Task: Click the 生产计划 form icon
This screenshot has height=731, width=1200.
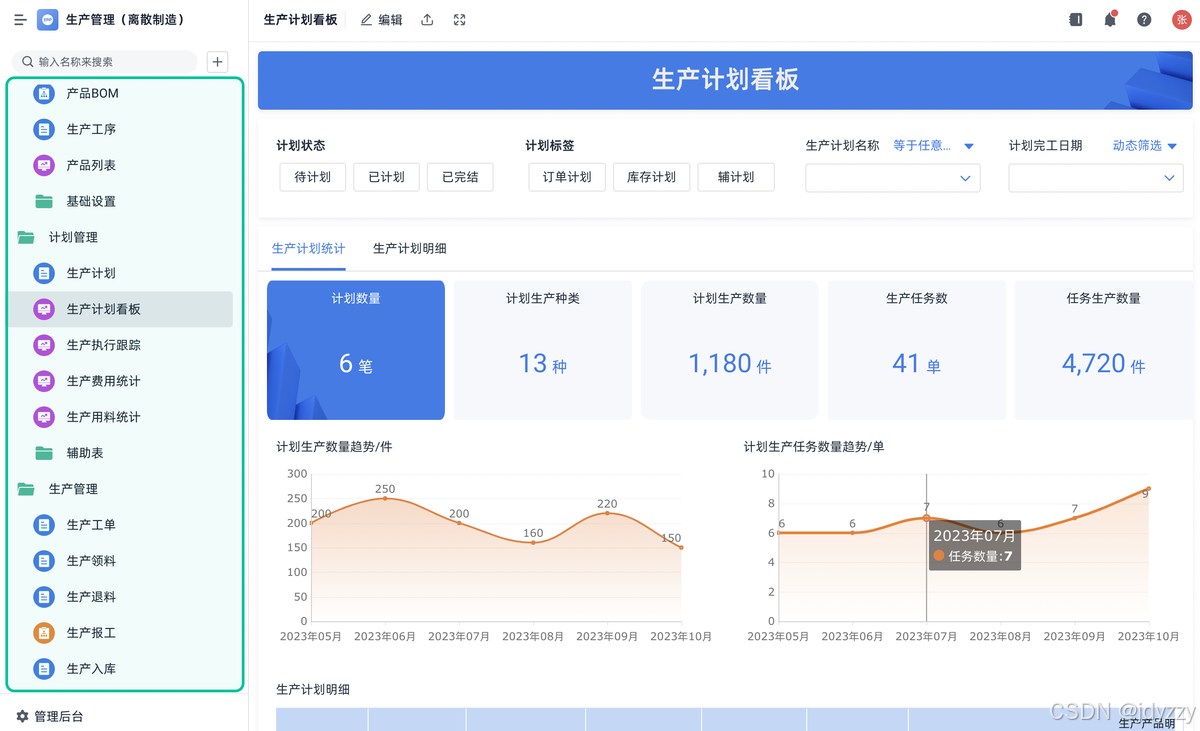Action: (44, 273)
